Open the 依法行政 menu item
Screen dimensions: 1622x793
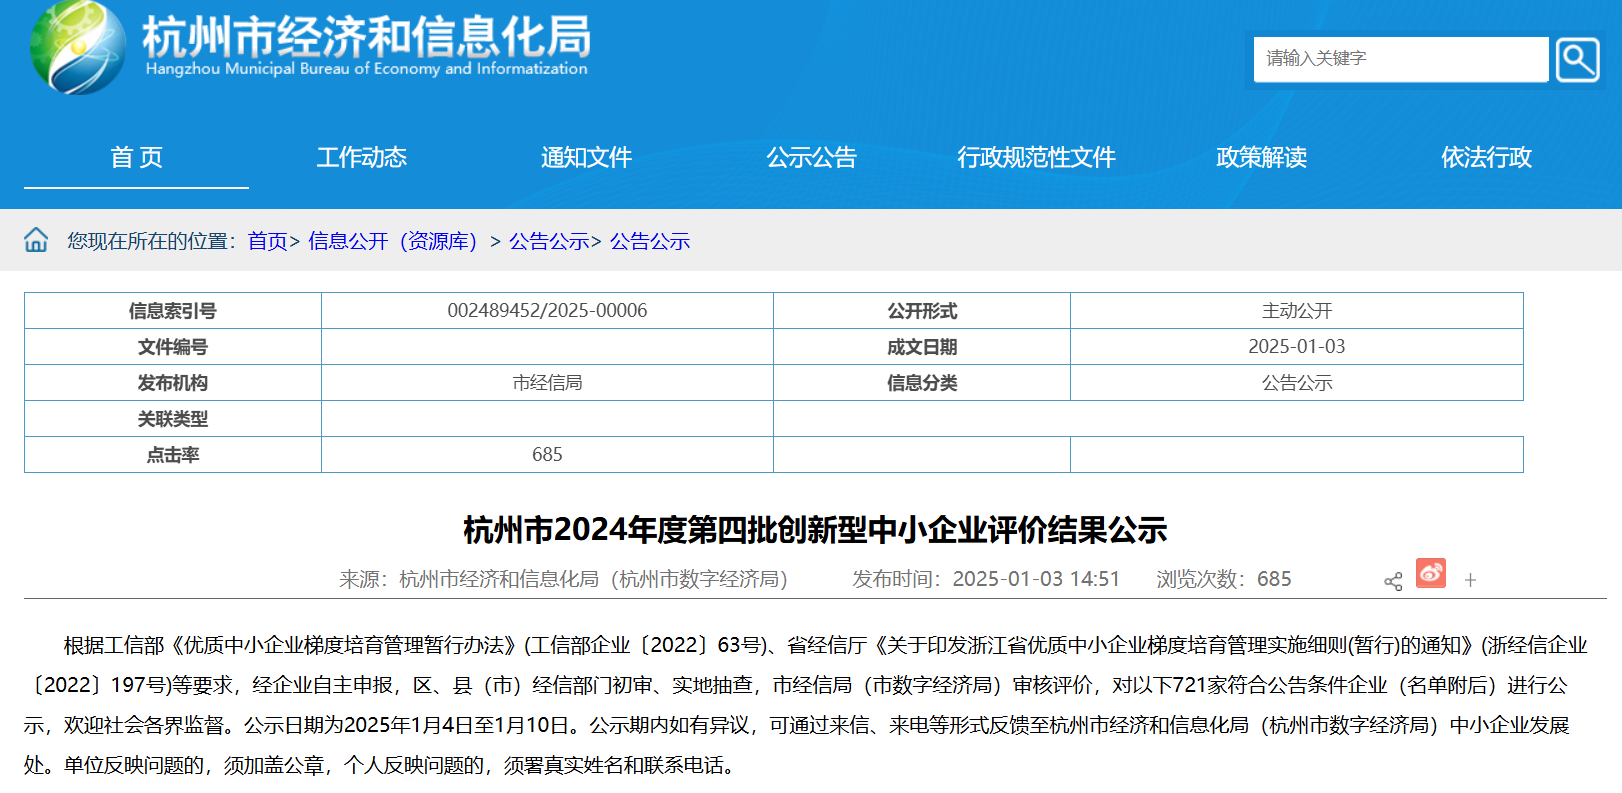(x=1486, y=157)
